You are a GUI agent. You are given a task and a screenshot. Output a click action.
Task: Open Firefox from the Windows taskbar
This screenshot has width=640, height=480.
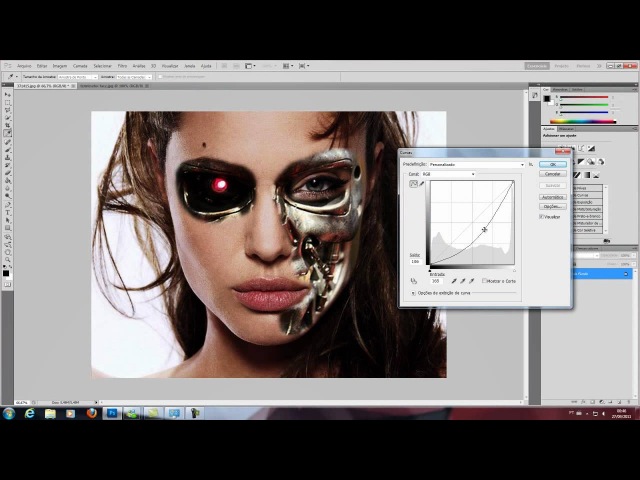[91, 413]
